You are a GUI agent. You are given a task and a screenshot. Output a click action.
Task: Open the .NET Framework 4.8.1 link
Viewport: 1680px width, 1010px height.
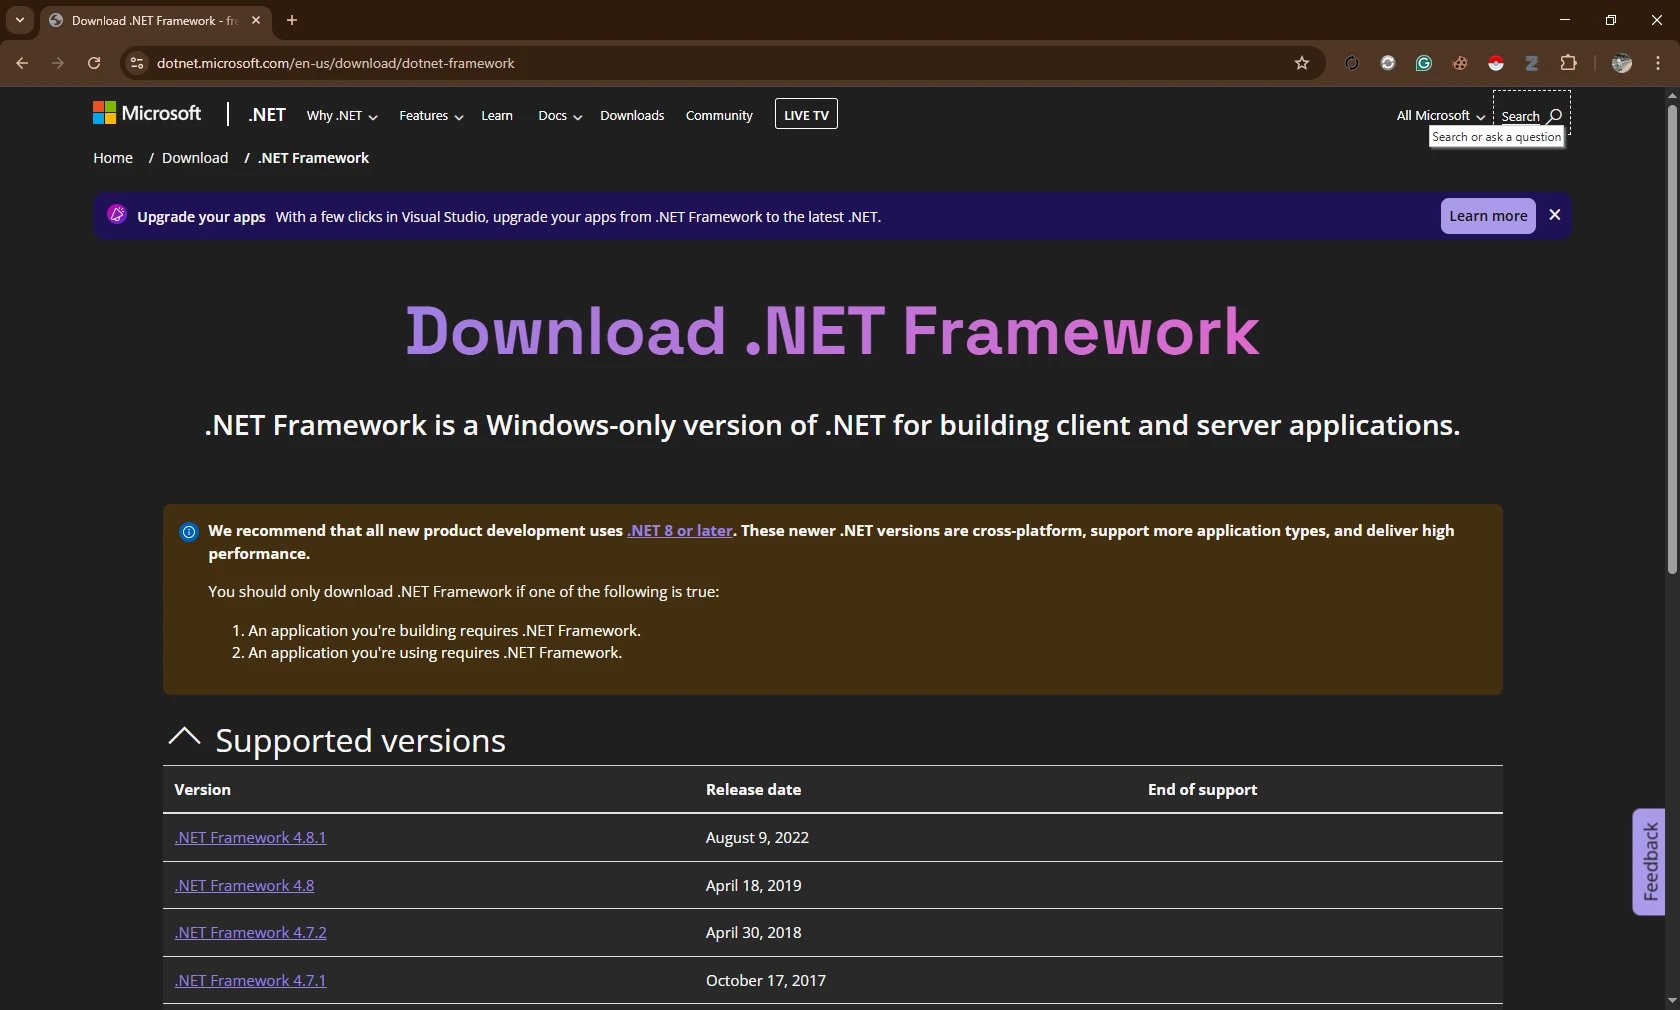(x=250, y=838)
